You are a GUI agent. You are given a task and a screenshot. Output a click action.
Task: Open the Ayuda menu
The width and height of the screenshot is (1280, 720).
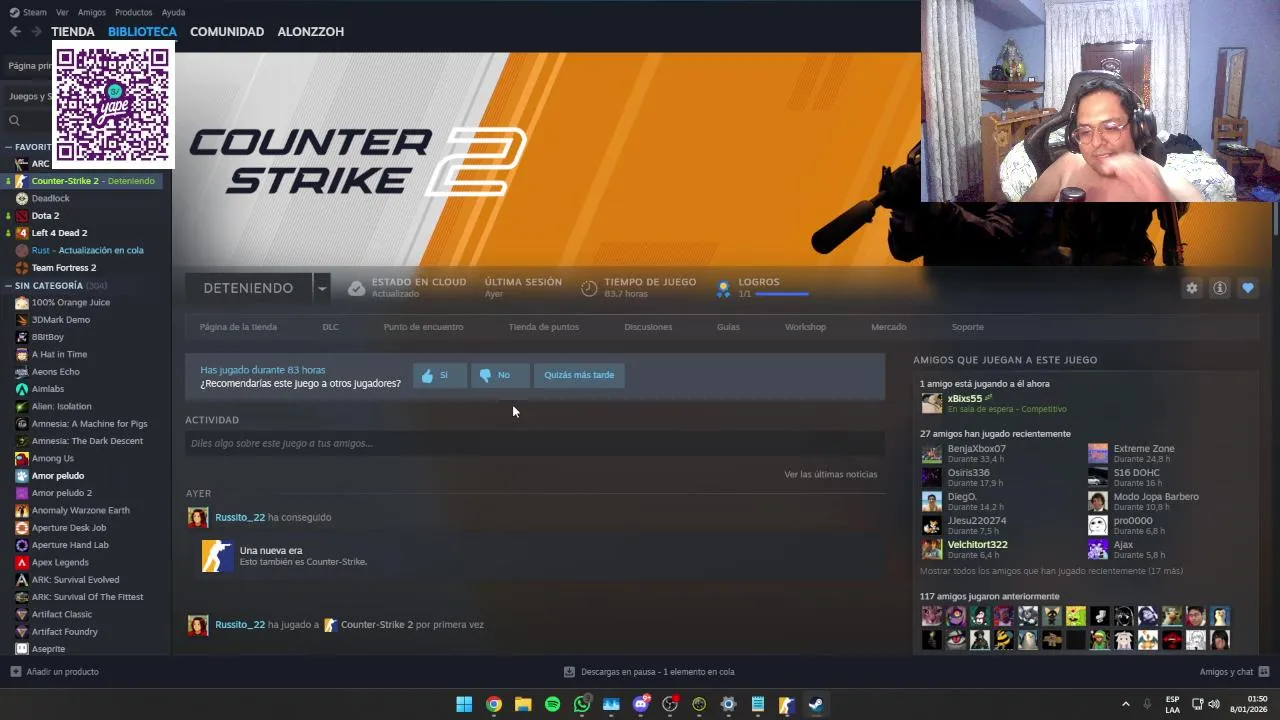click(x=173, y=12)
